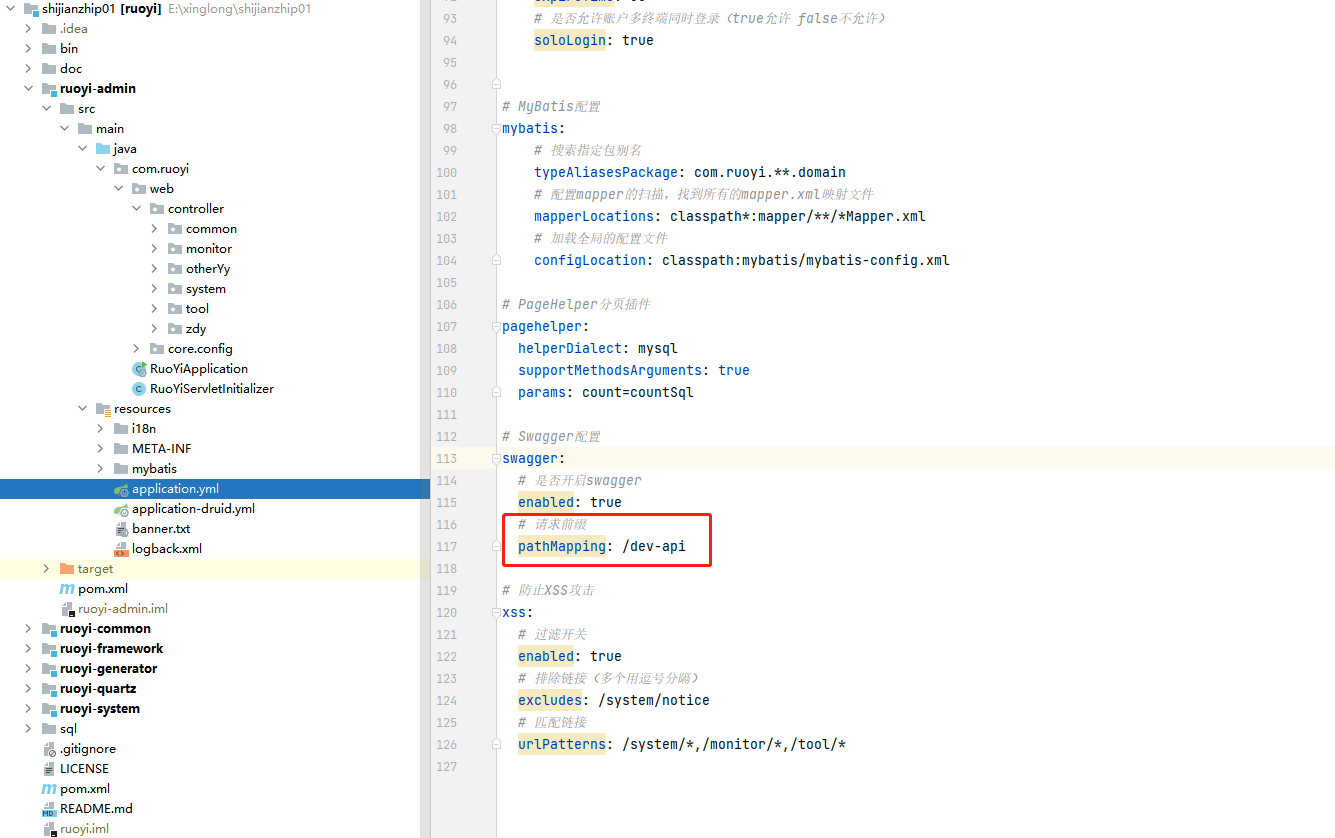Click the fold marker beside xss at line 120

tap(495, 612)
